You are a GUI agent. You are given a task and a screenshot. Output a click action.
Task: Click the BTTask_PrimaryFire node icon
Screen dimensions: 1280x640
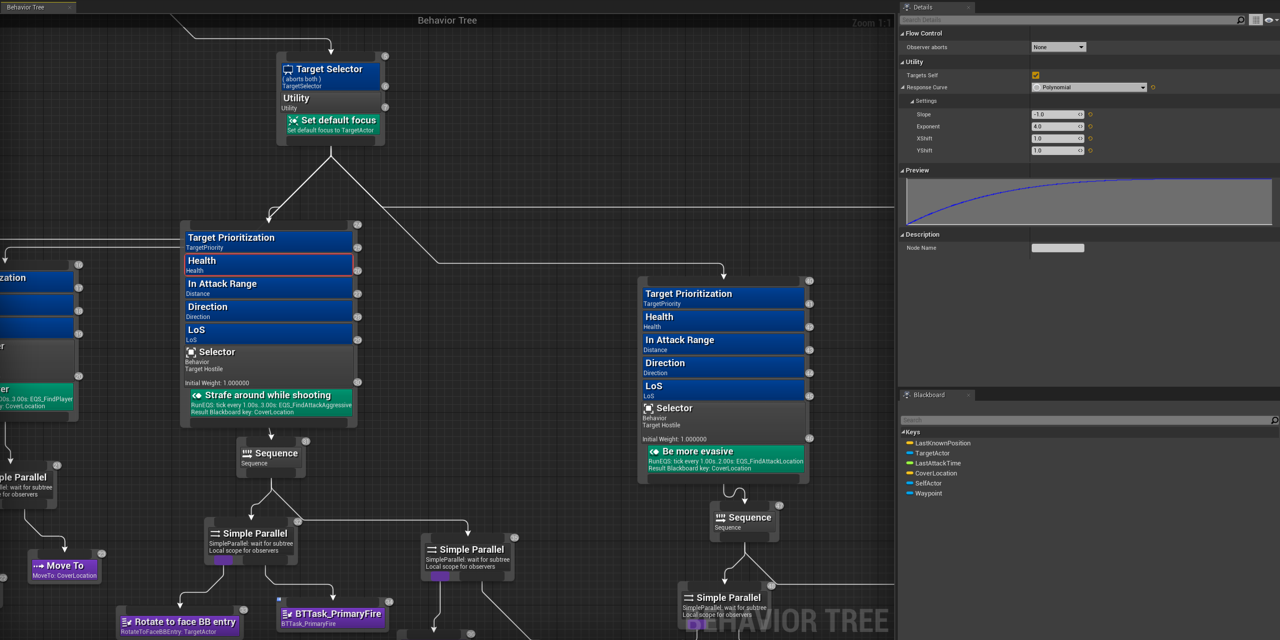286,611
